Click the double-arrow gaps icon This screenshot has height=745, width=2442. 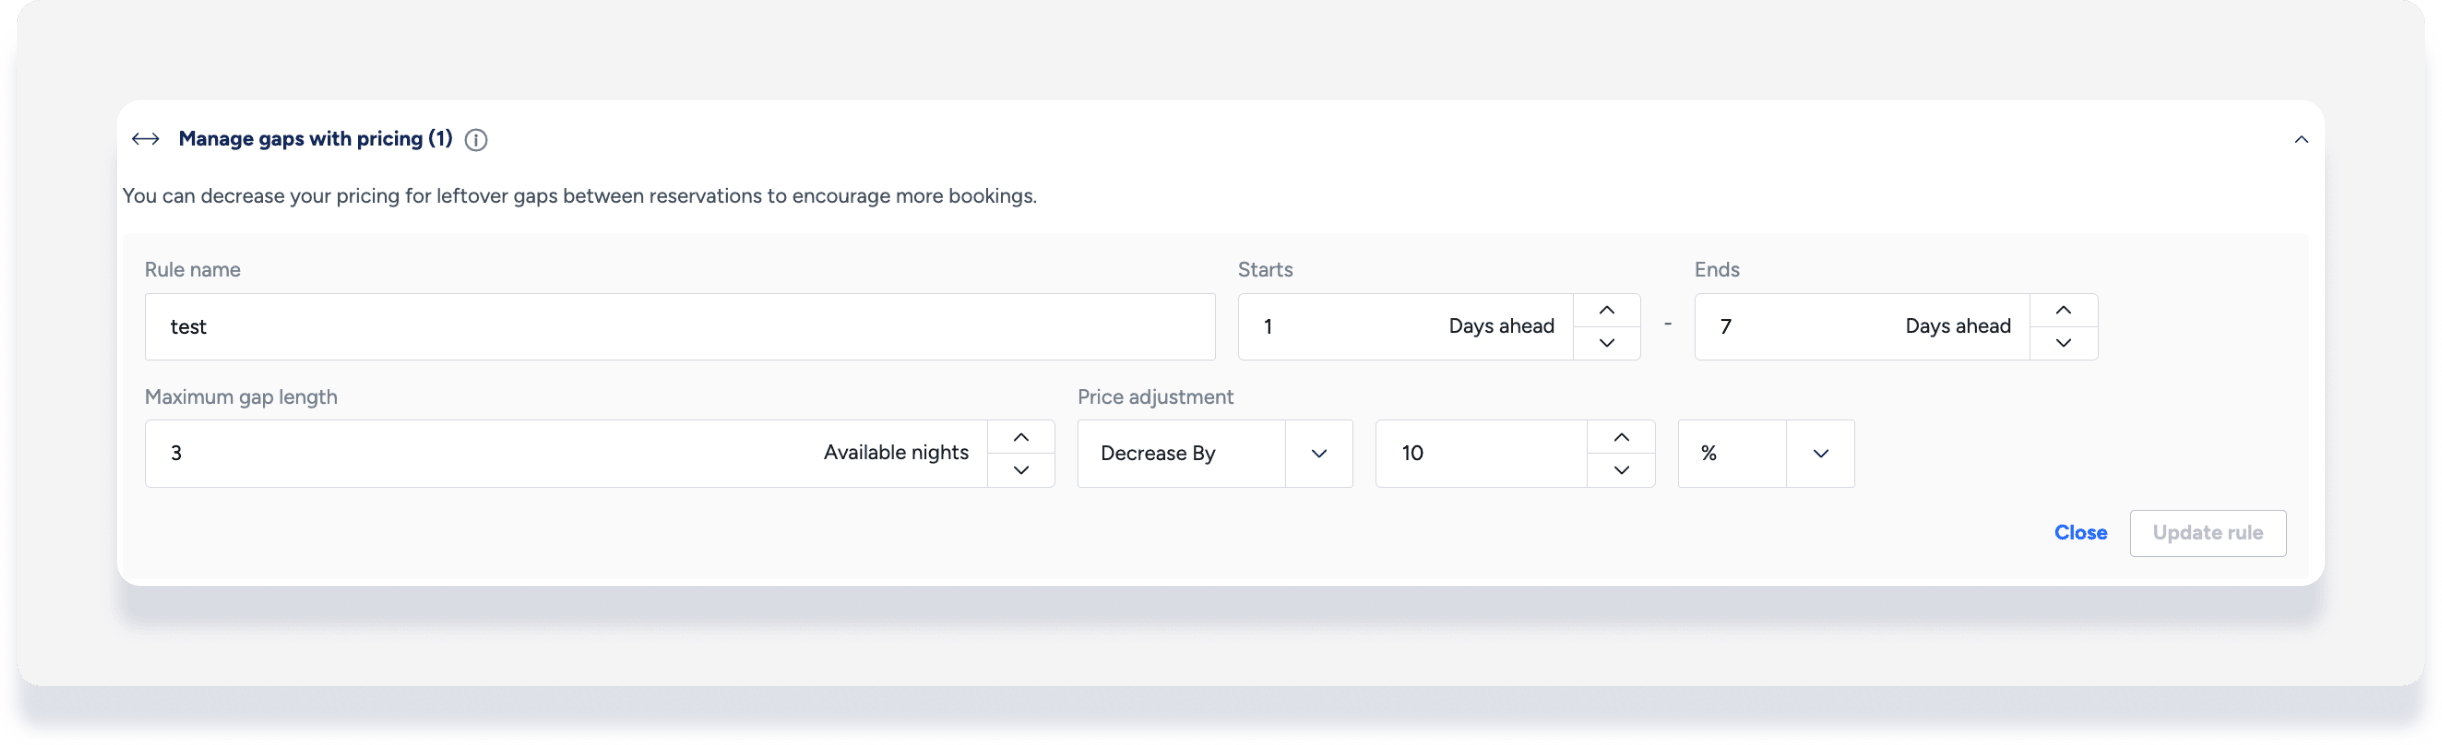coord(146,139)
